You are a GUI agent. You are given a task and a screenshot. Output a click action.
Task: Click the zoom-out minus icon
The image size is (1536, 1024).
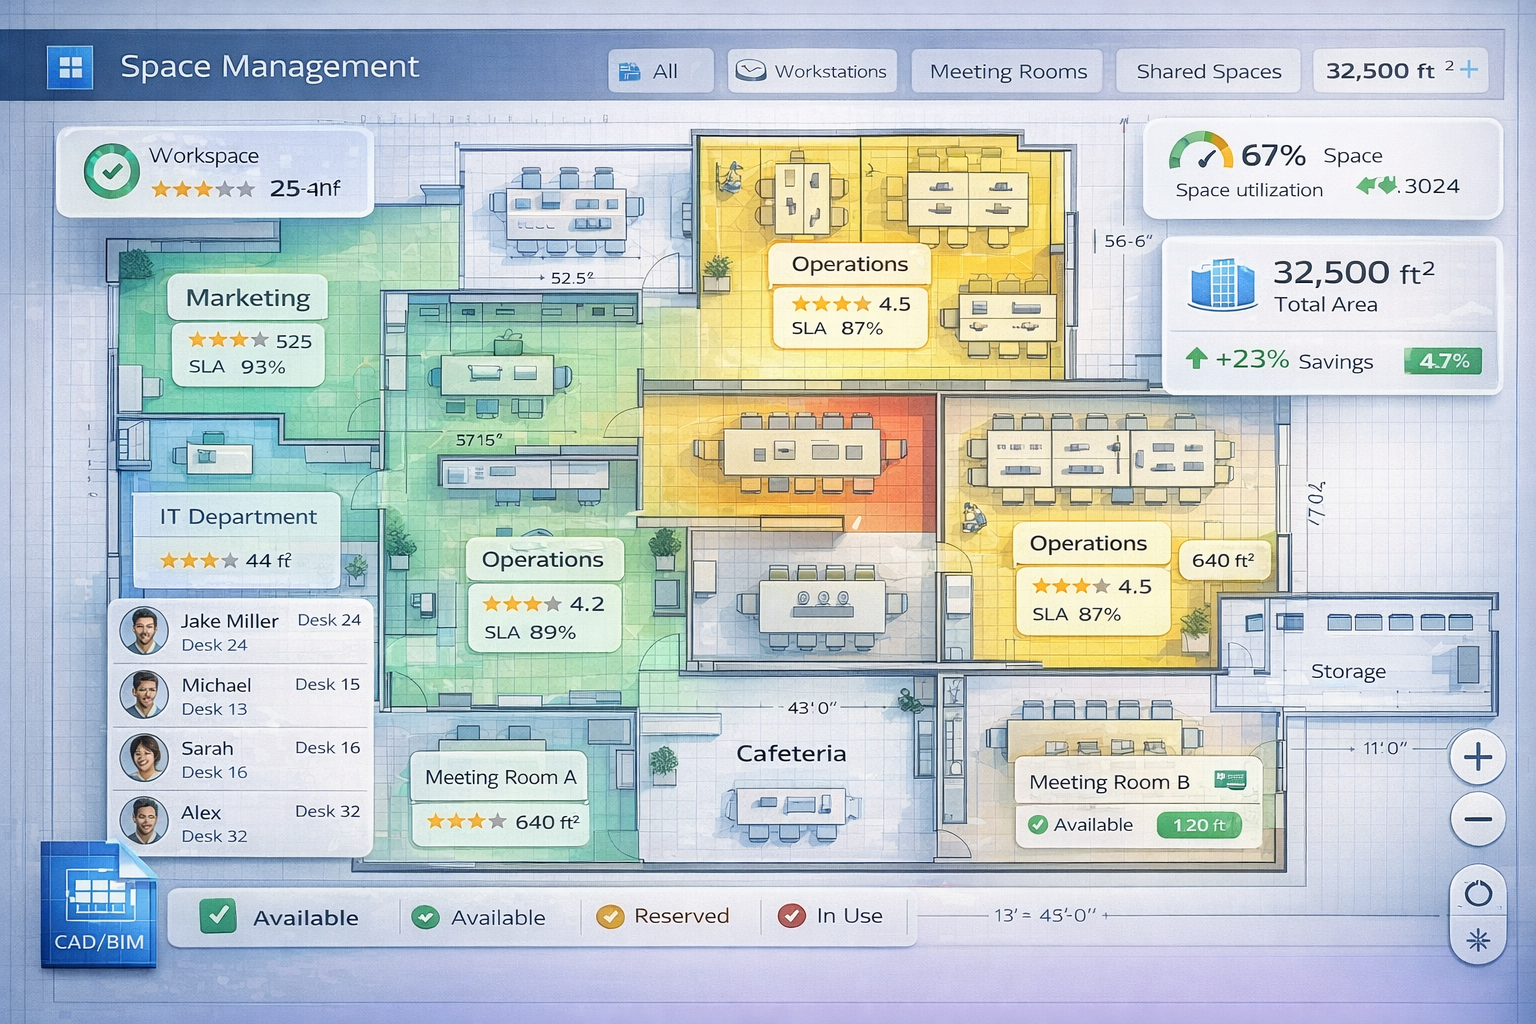(1476, 818)
